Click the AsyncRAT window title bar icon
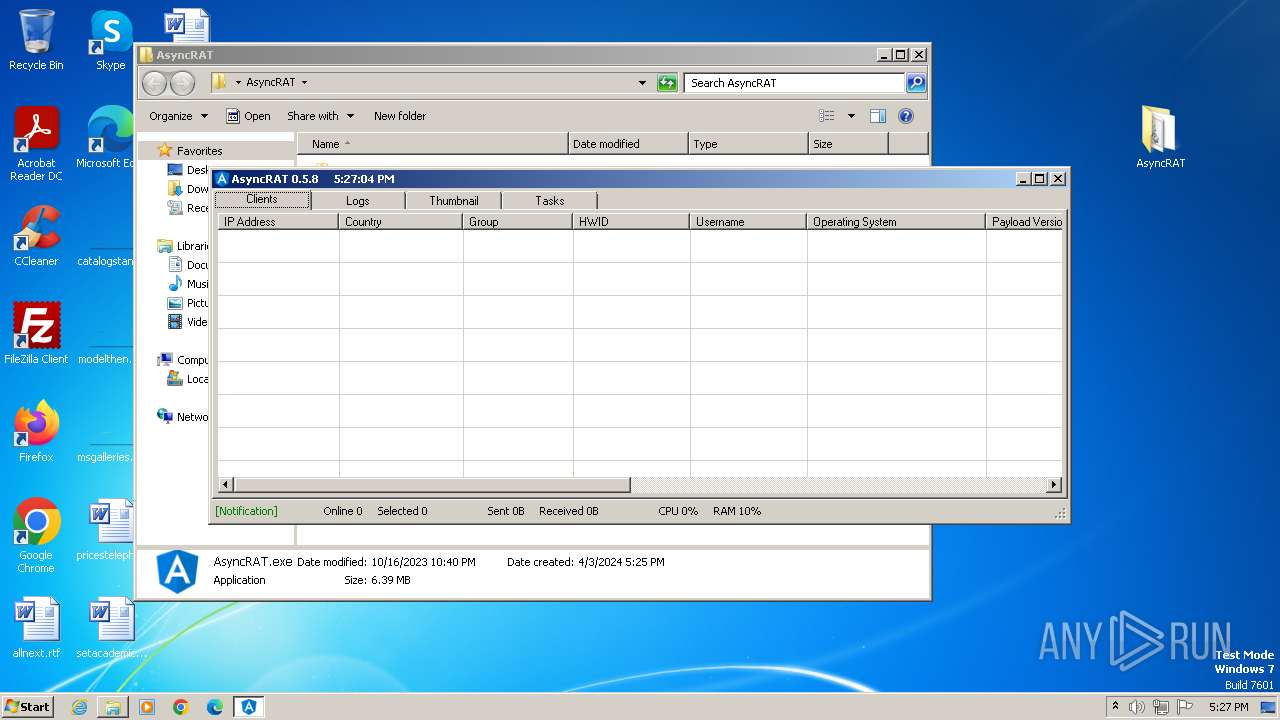The height and width of the screenshot is (720, 1280). [x=222, y=179]
